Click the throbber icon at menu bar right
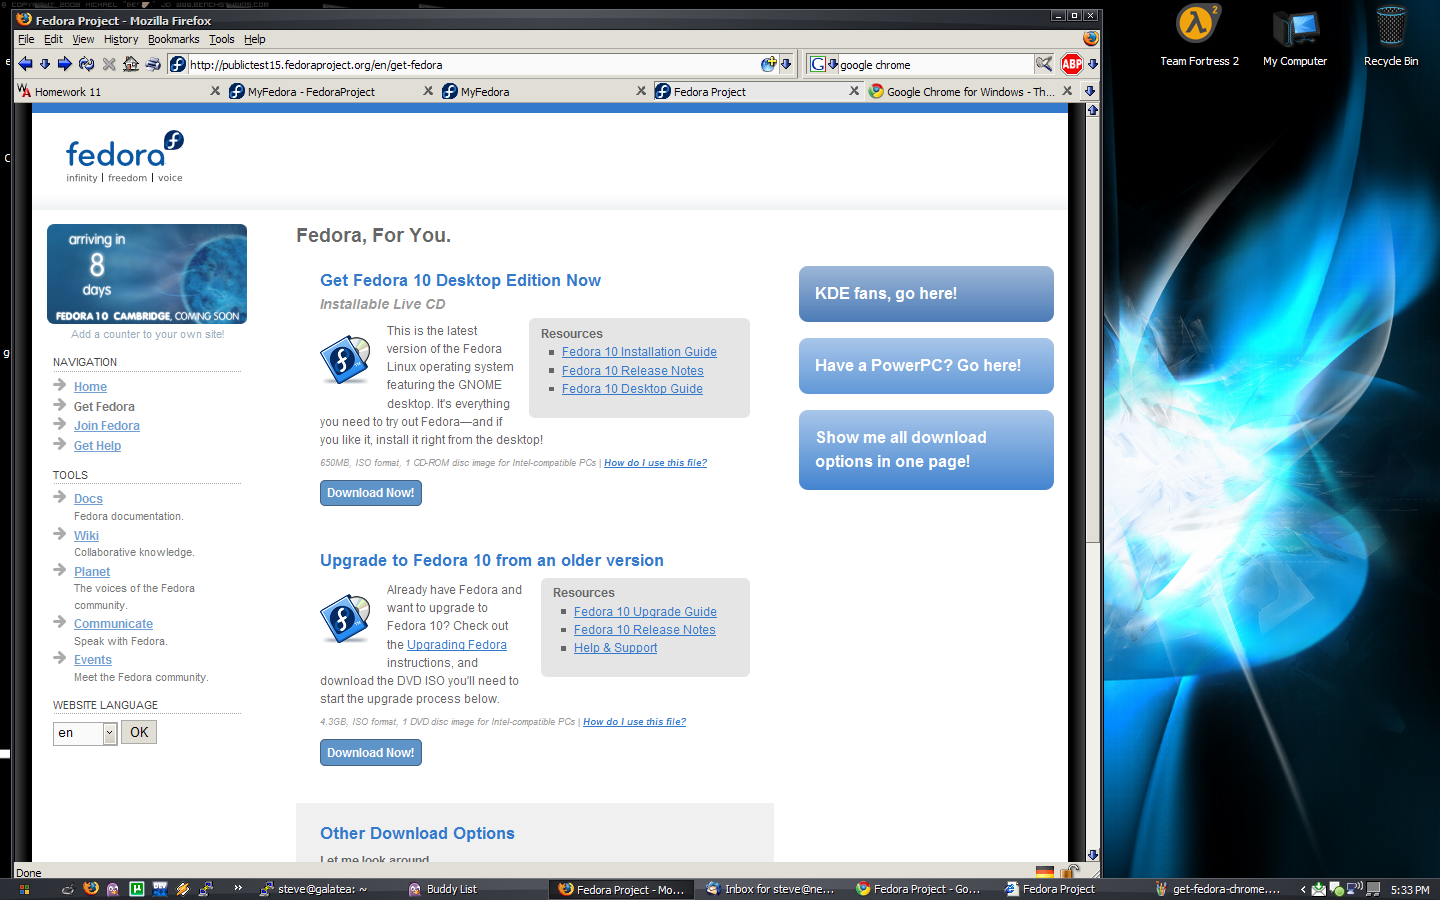 click(1090, 38)
